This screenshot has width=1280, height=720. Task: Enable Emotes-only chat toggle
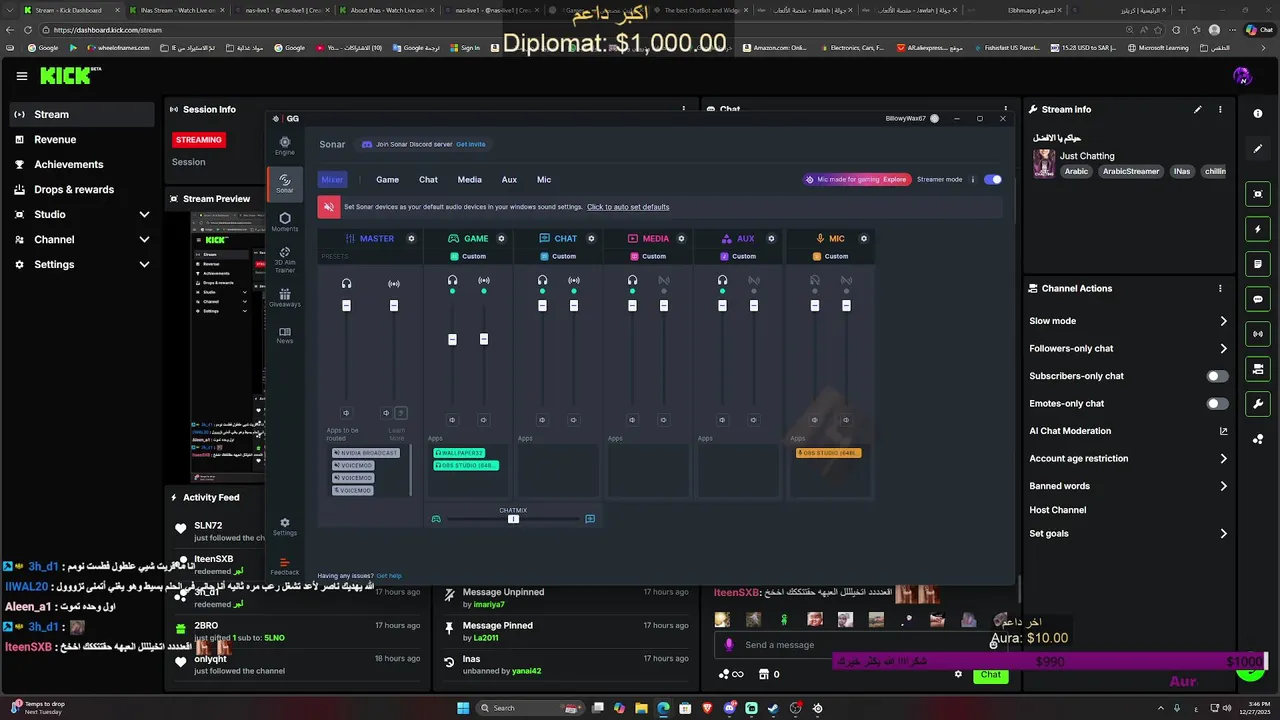coord(1217,404)
